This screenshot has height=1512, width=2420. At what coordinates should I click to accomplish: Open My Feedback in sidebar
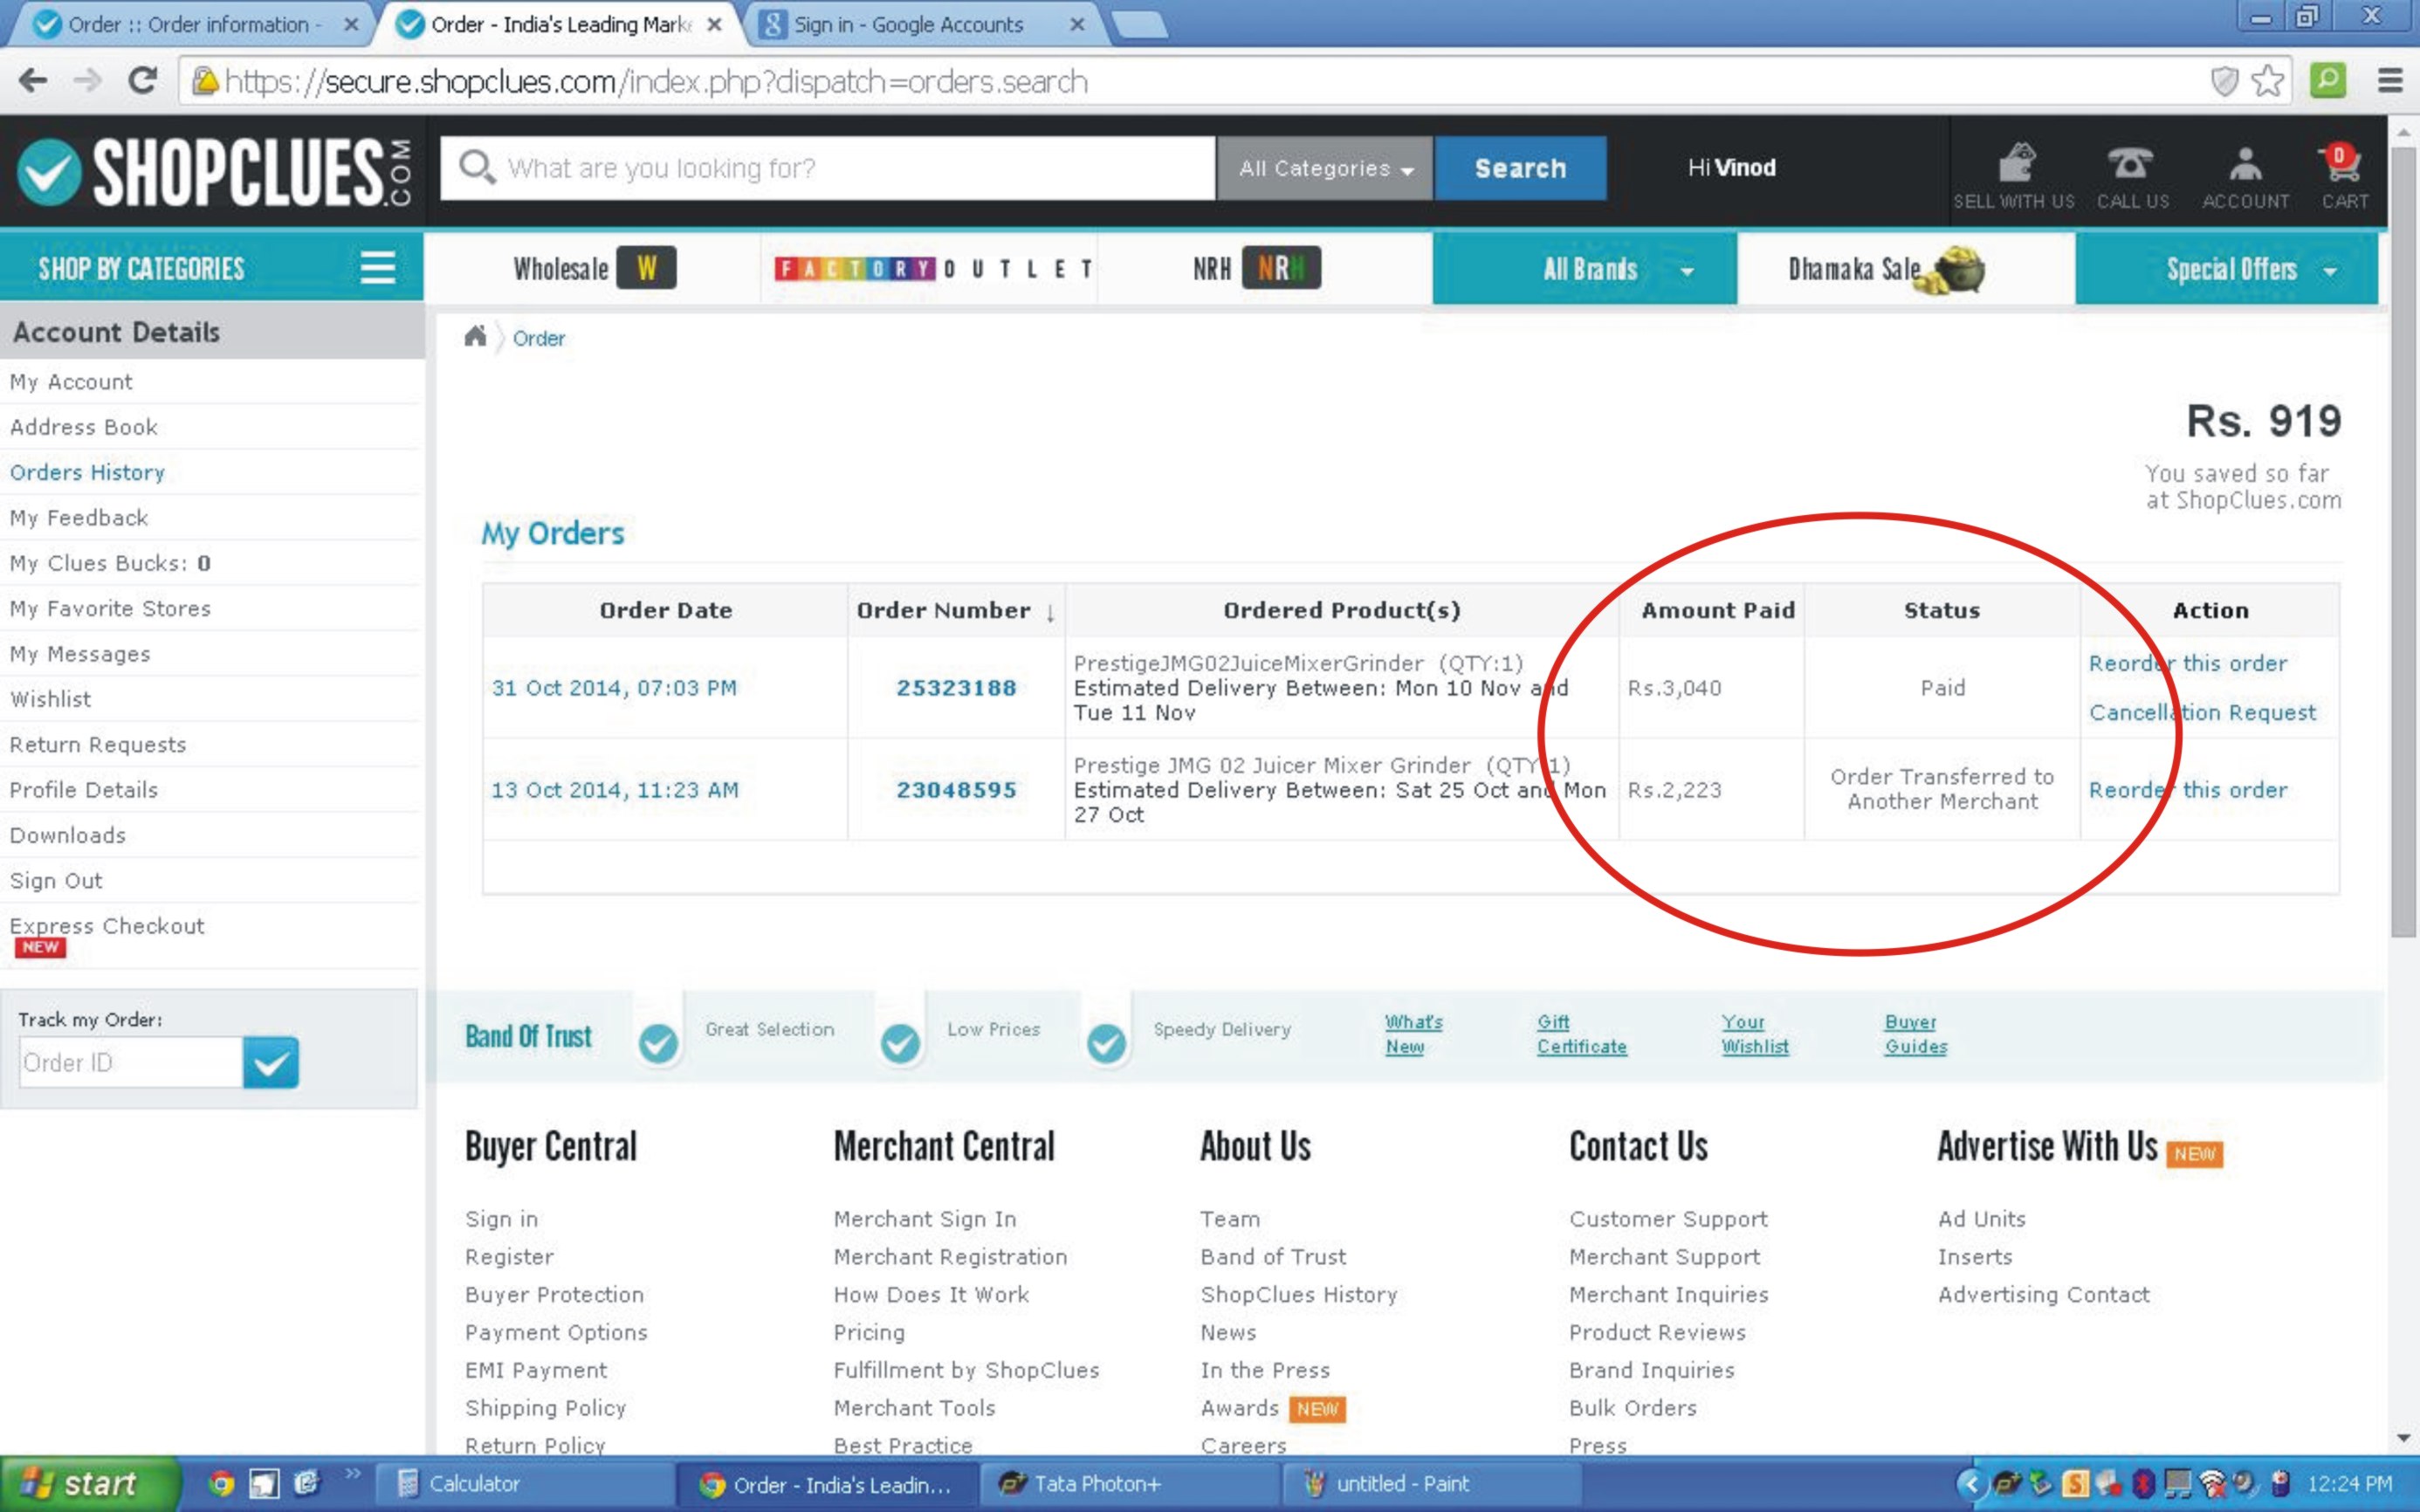[x=79, y=518]
